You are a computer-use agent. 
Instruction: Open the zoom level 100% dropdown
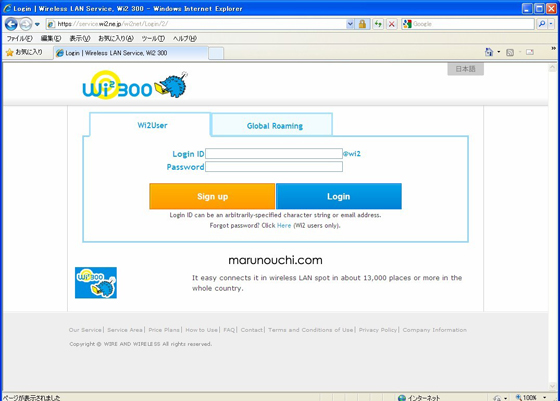tap(531, 397)
